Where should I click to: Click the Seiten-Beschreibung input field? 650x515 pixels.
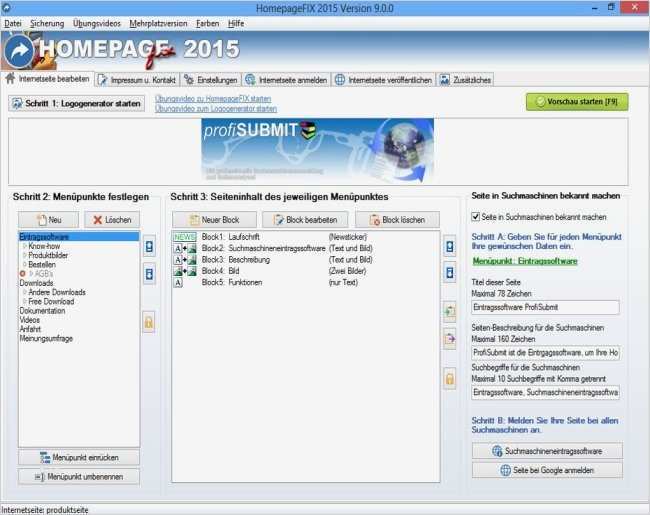pyautogui.click(x=546, y=352)
